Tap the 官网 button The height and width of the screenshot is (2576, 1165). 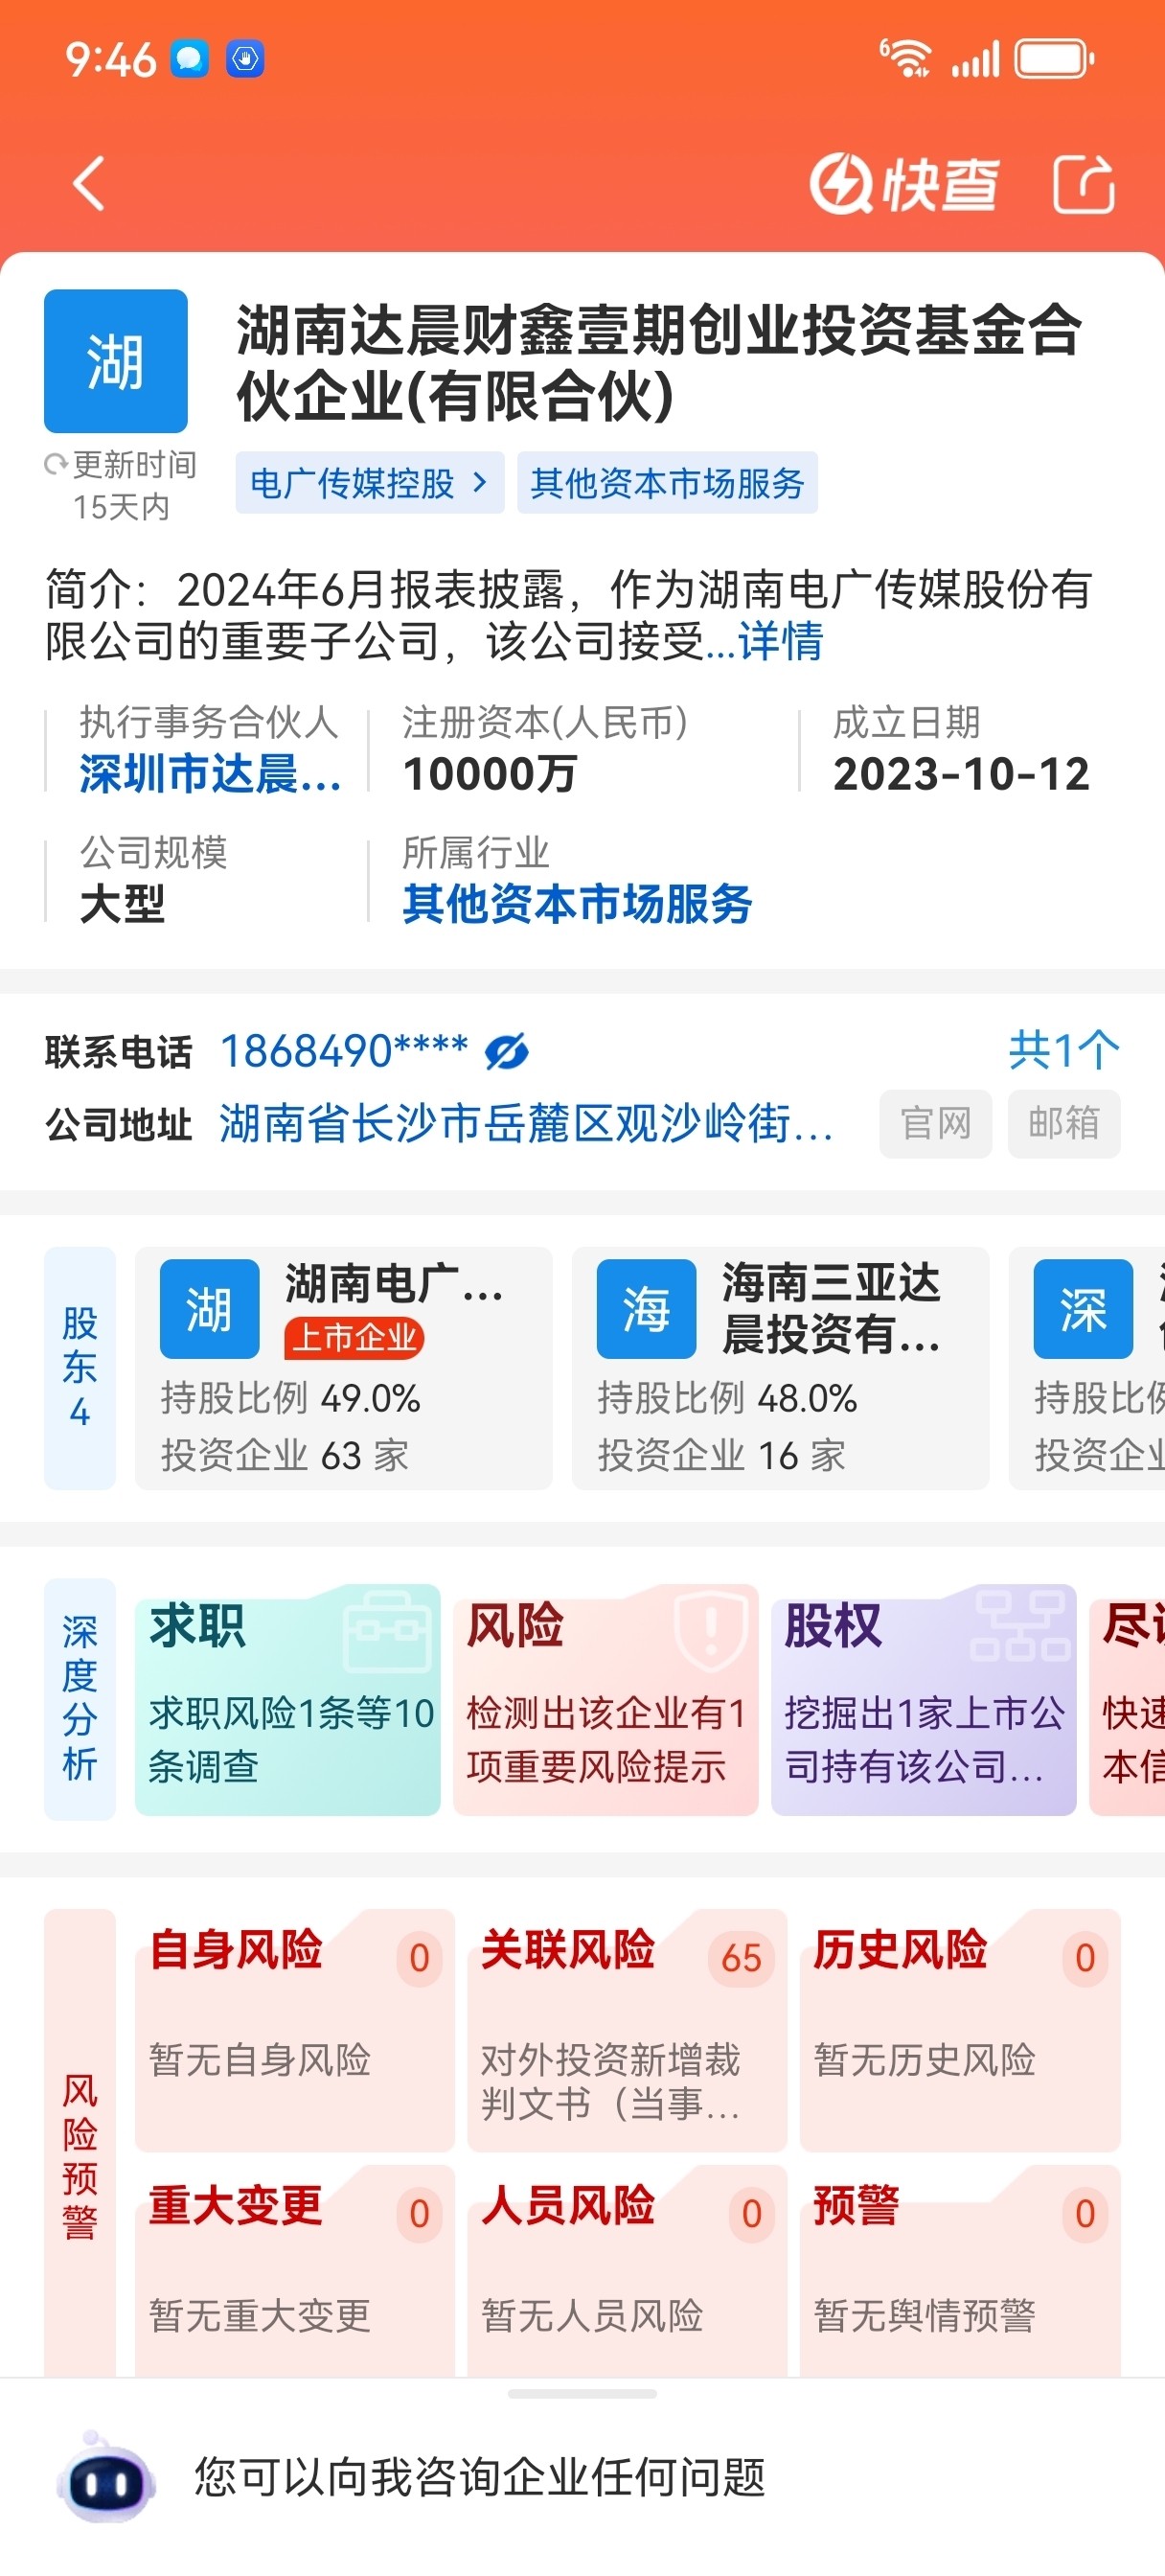935,1124
